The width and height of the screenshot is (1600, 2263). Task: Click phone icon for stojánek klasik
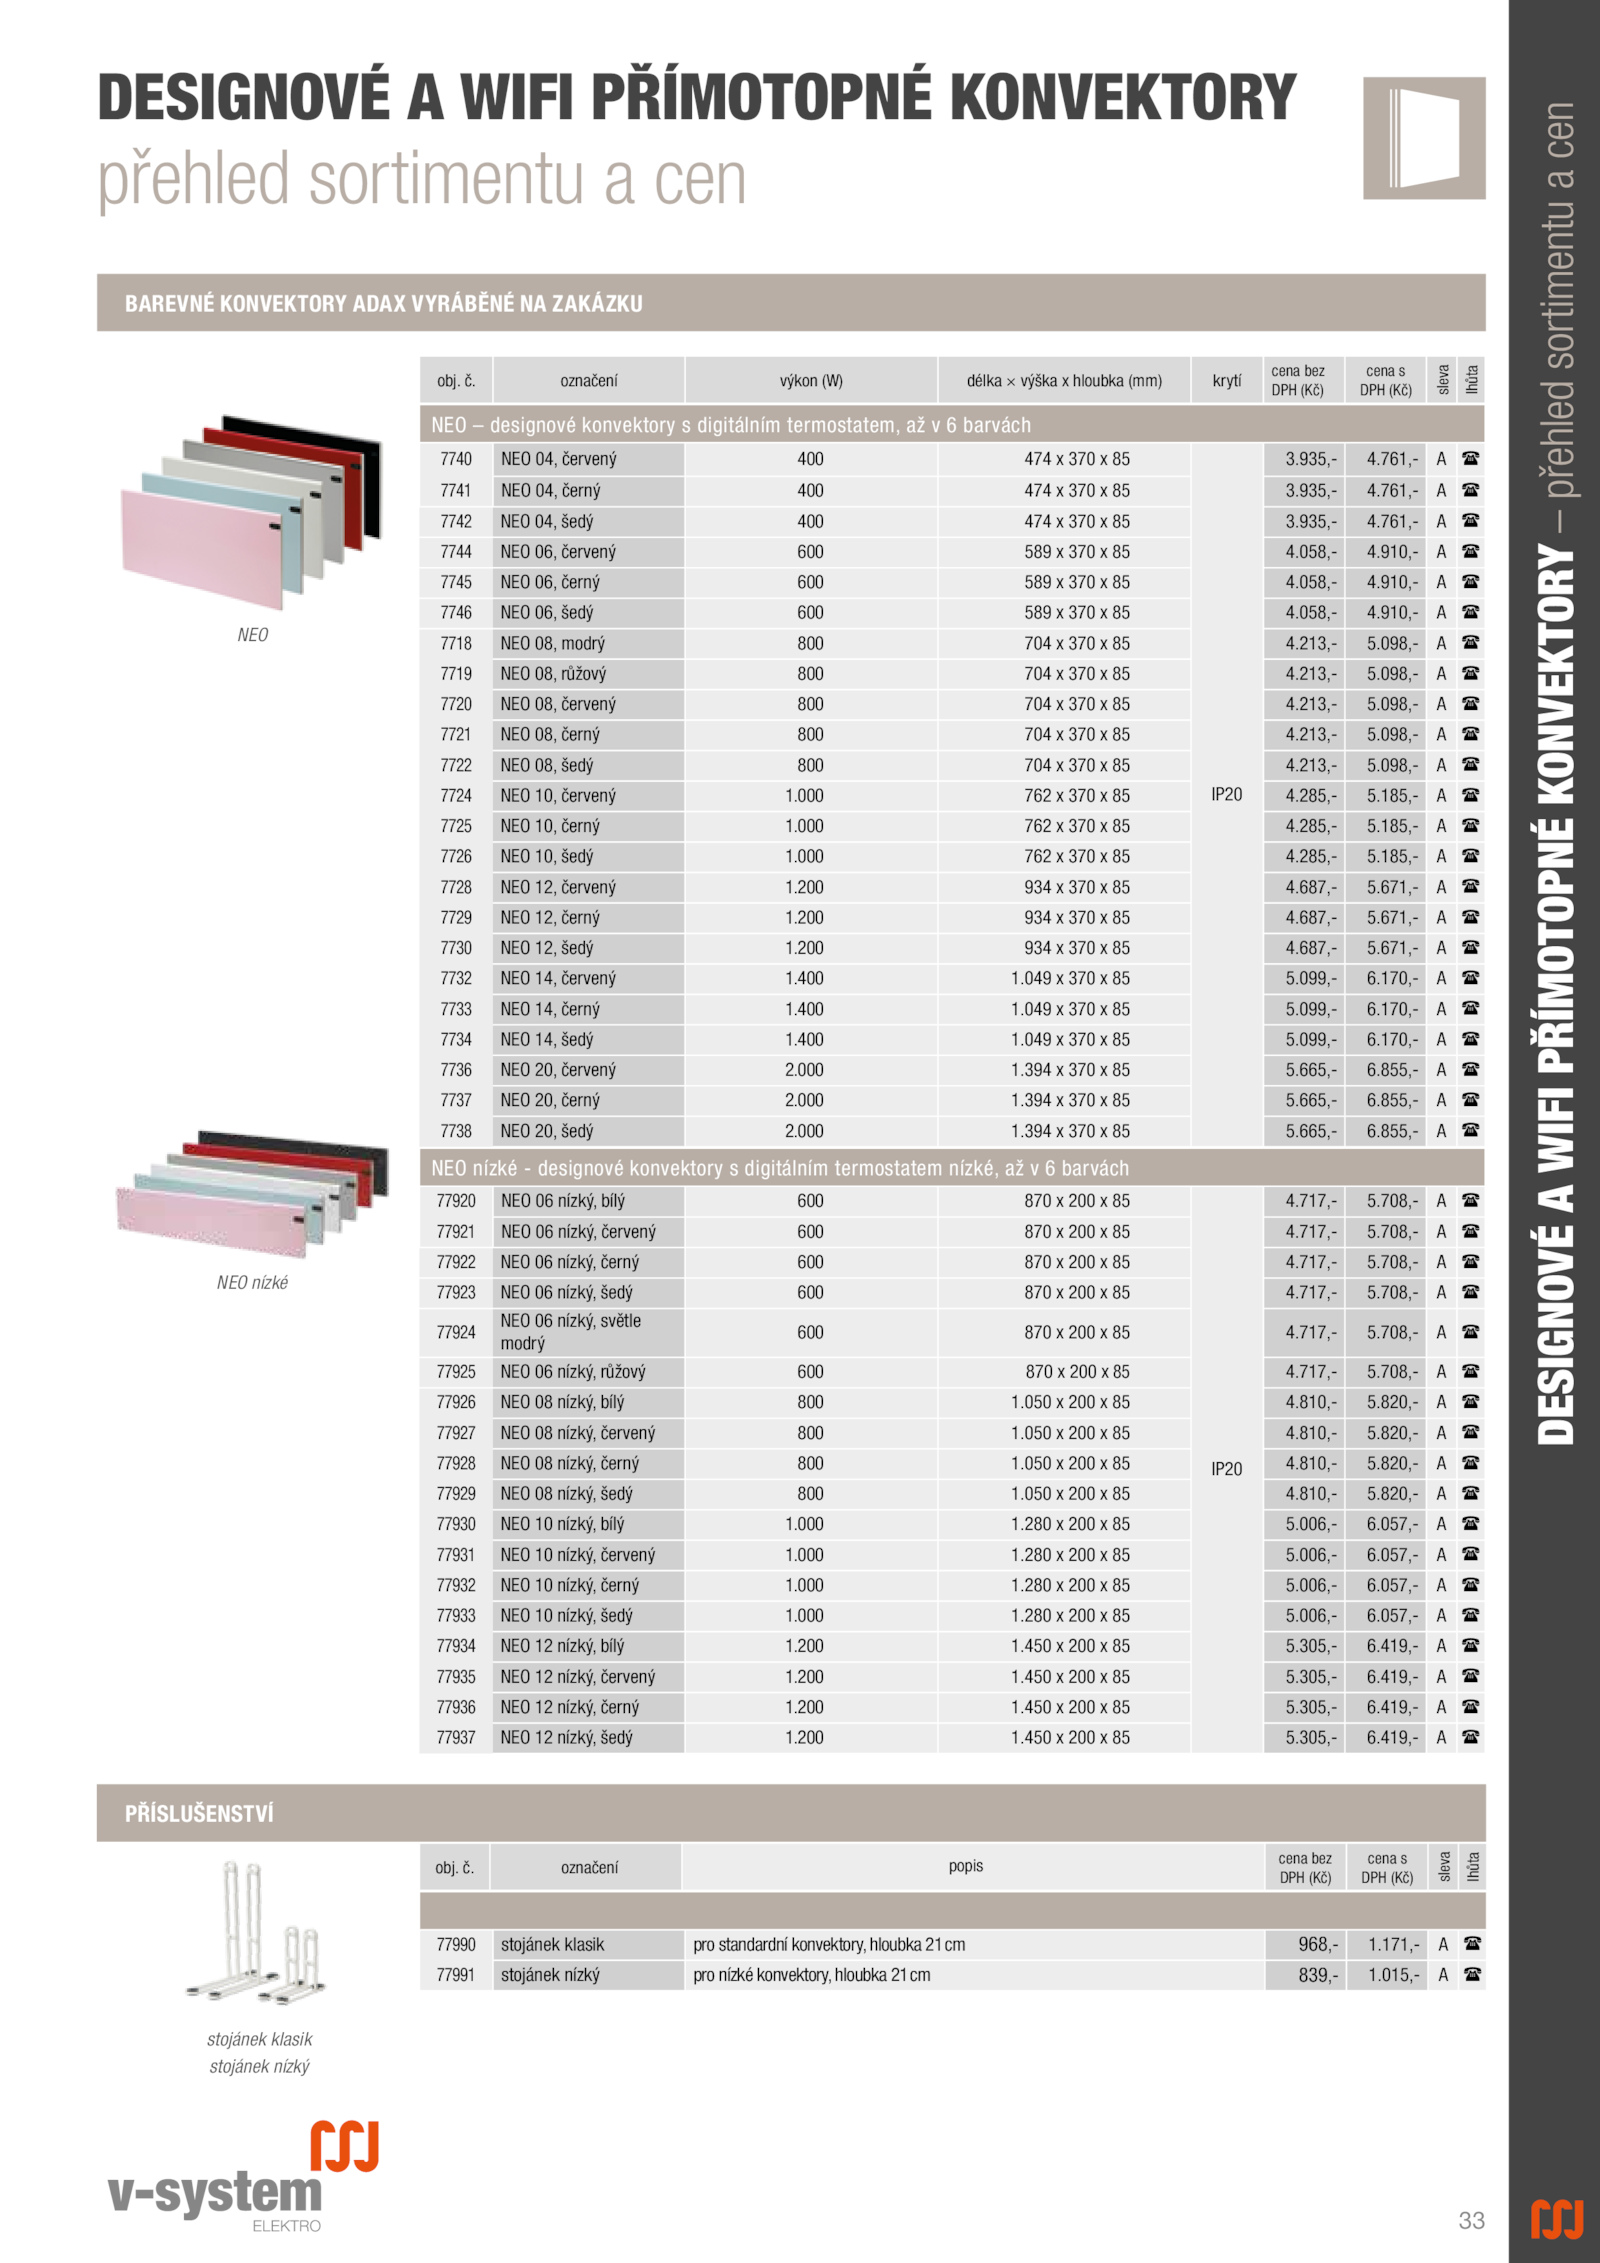[1472, 1944]
